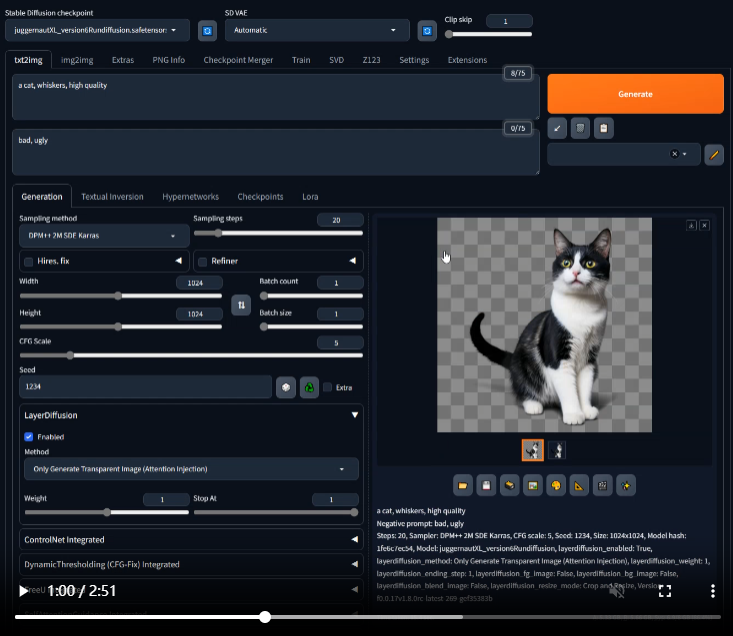Refresh the Stable Diffusion checkpoint list
733x636 pixels.
(208, 31)
